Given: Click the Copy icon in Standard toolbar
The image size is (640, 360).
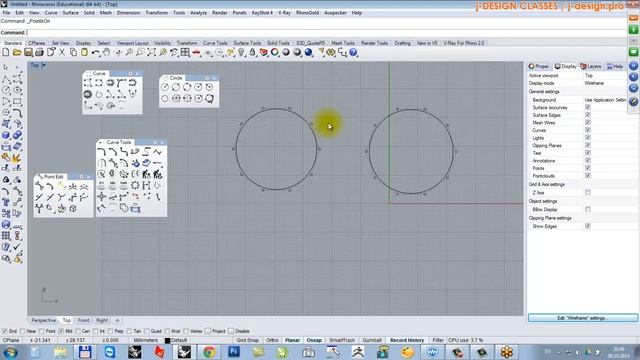Looking at the screenshot, I should tap(73, 52).
